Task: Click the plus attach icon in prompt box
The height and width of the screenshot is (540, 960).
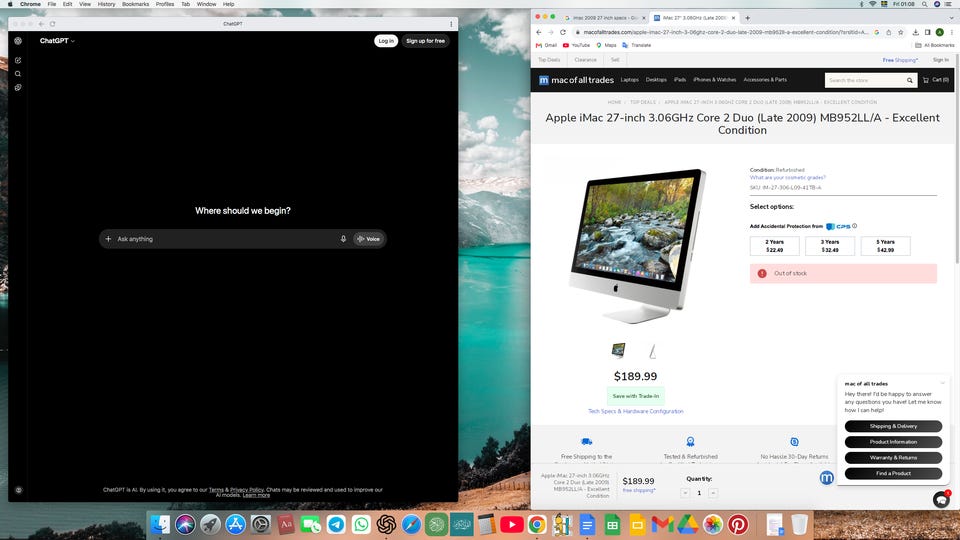Action: pos(108,239)
